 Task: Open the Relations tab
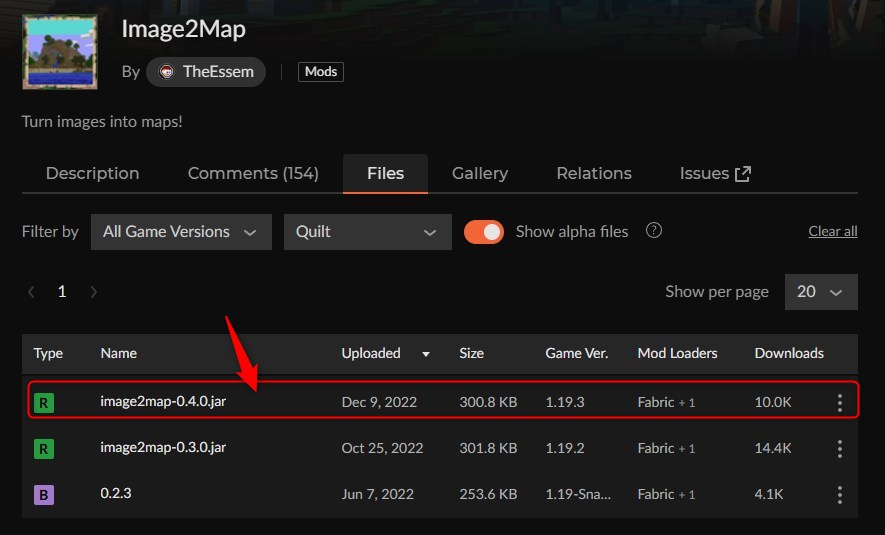point(594,173)
